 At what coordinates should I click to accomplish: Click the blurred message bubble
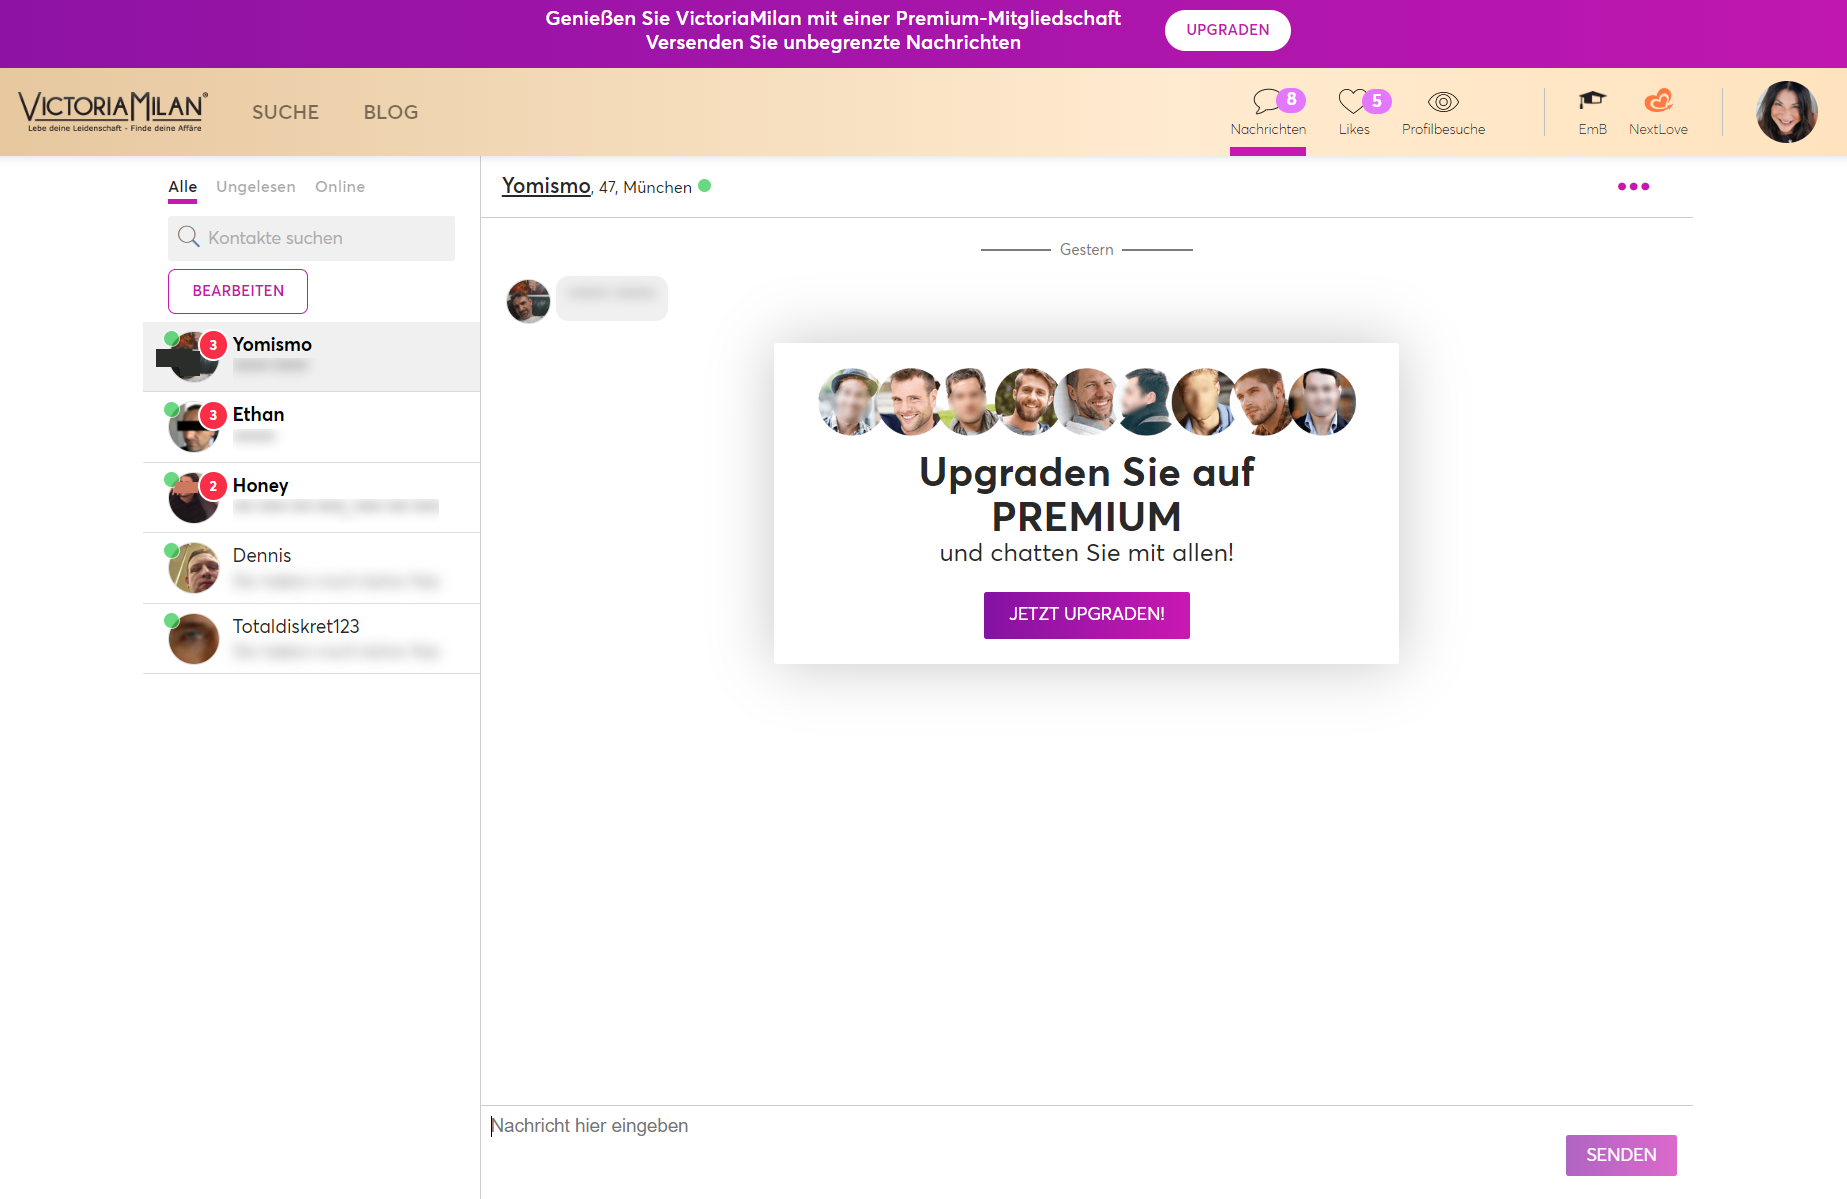(x=611, y=298)
